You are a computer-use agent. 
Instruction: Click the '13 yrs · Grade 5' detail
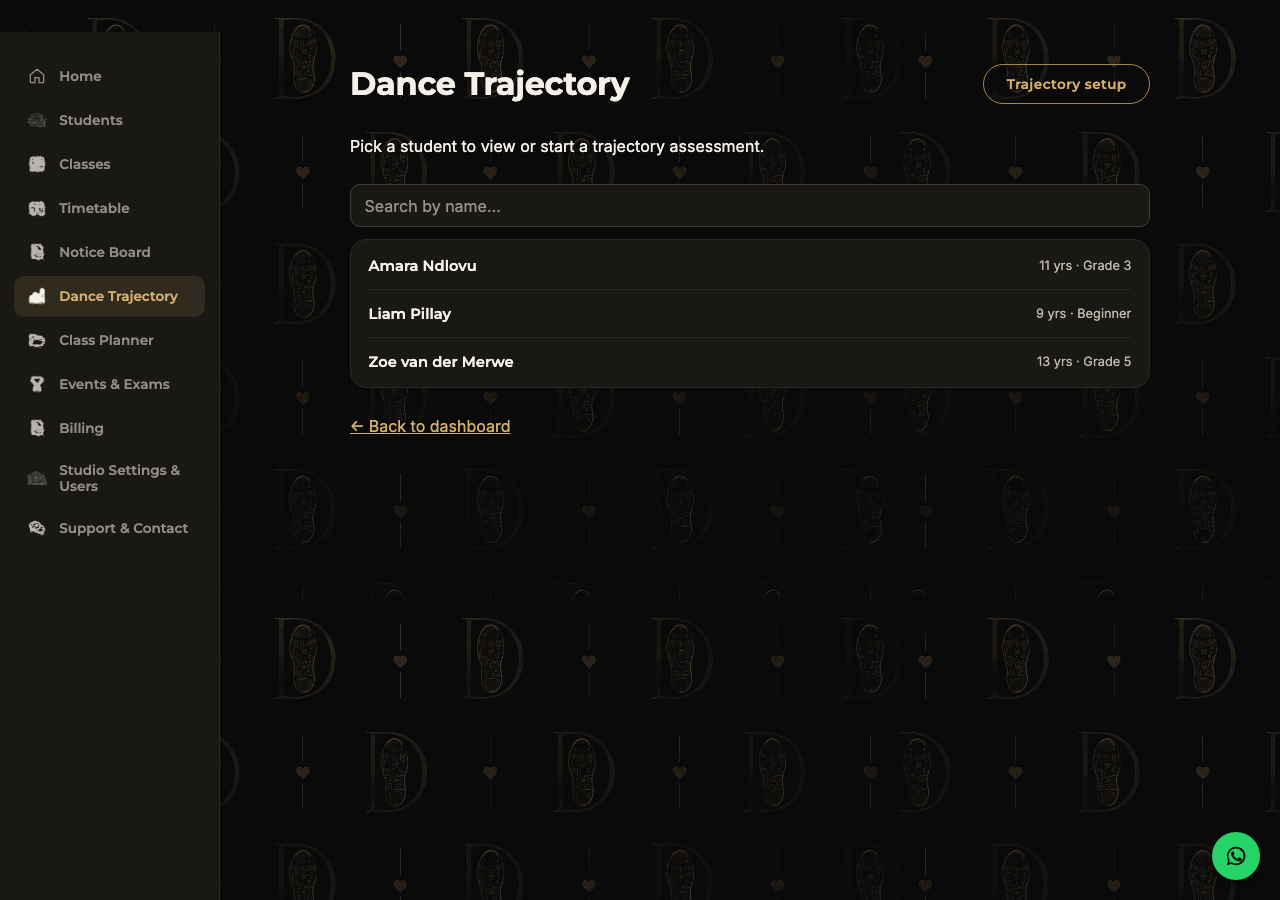(x=1084, y=362)
